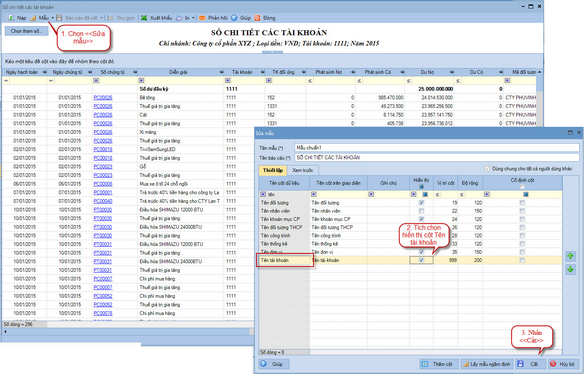
Task: Open voucher link PC00008 for Mua xe ô tô
Action: click(x=103, y=184)
